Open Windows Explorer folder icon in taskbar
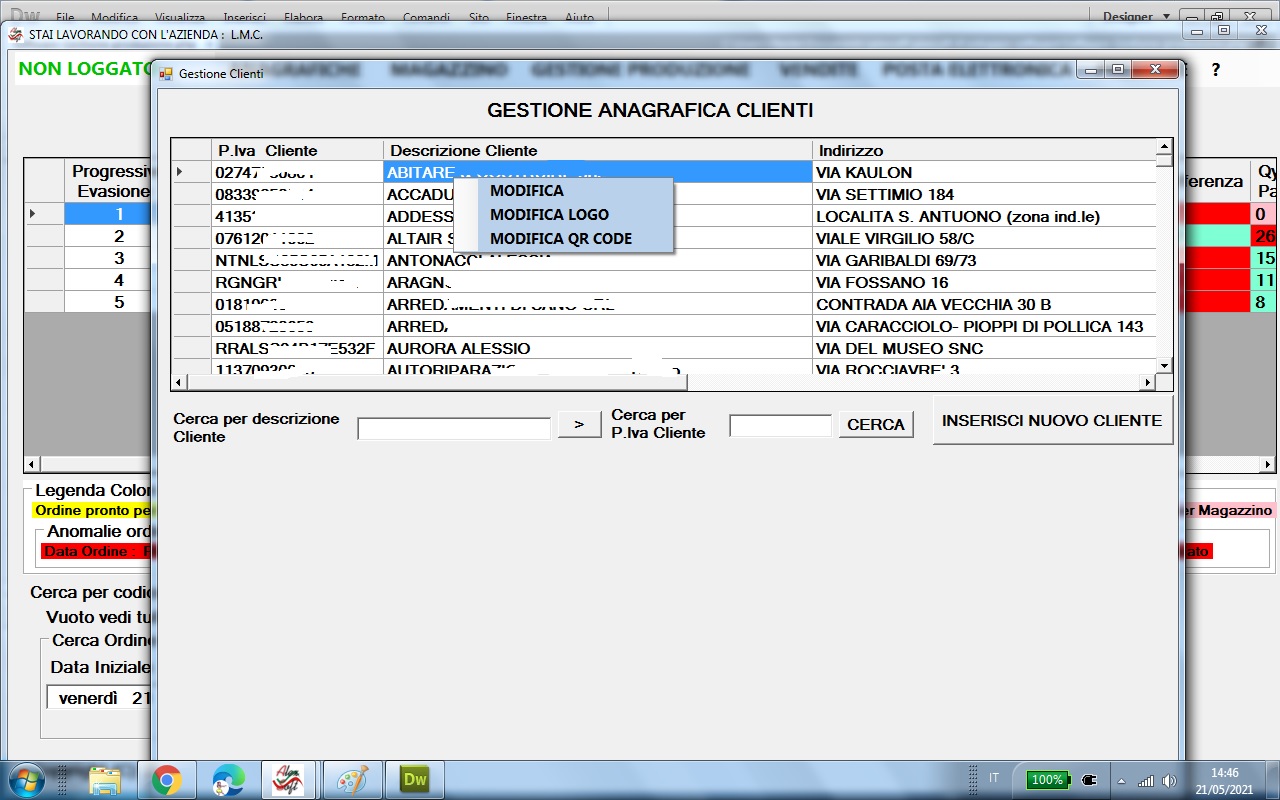The height and width of the screenshot is (800, 1280). pos(105,780)
